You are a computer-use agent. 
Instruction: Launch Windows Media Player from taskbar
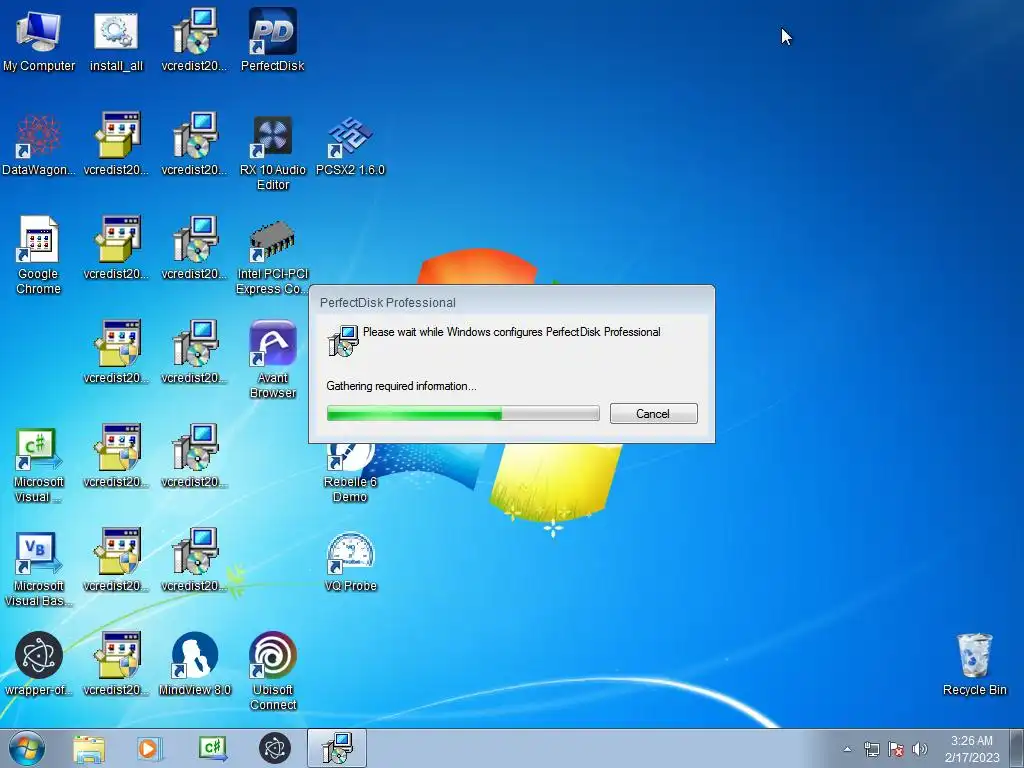(149, 748)
